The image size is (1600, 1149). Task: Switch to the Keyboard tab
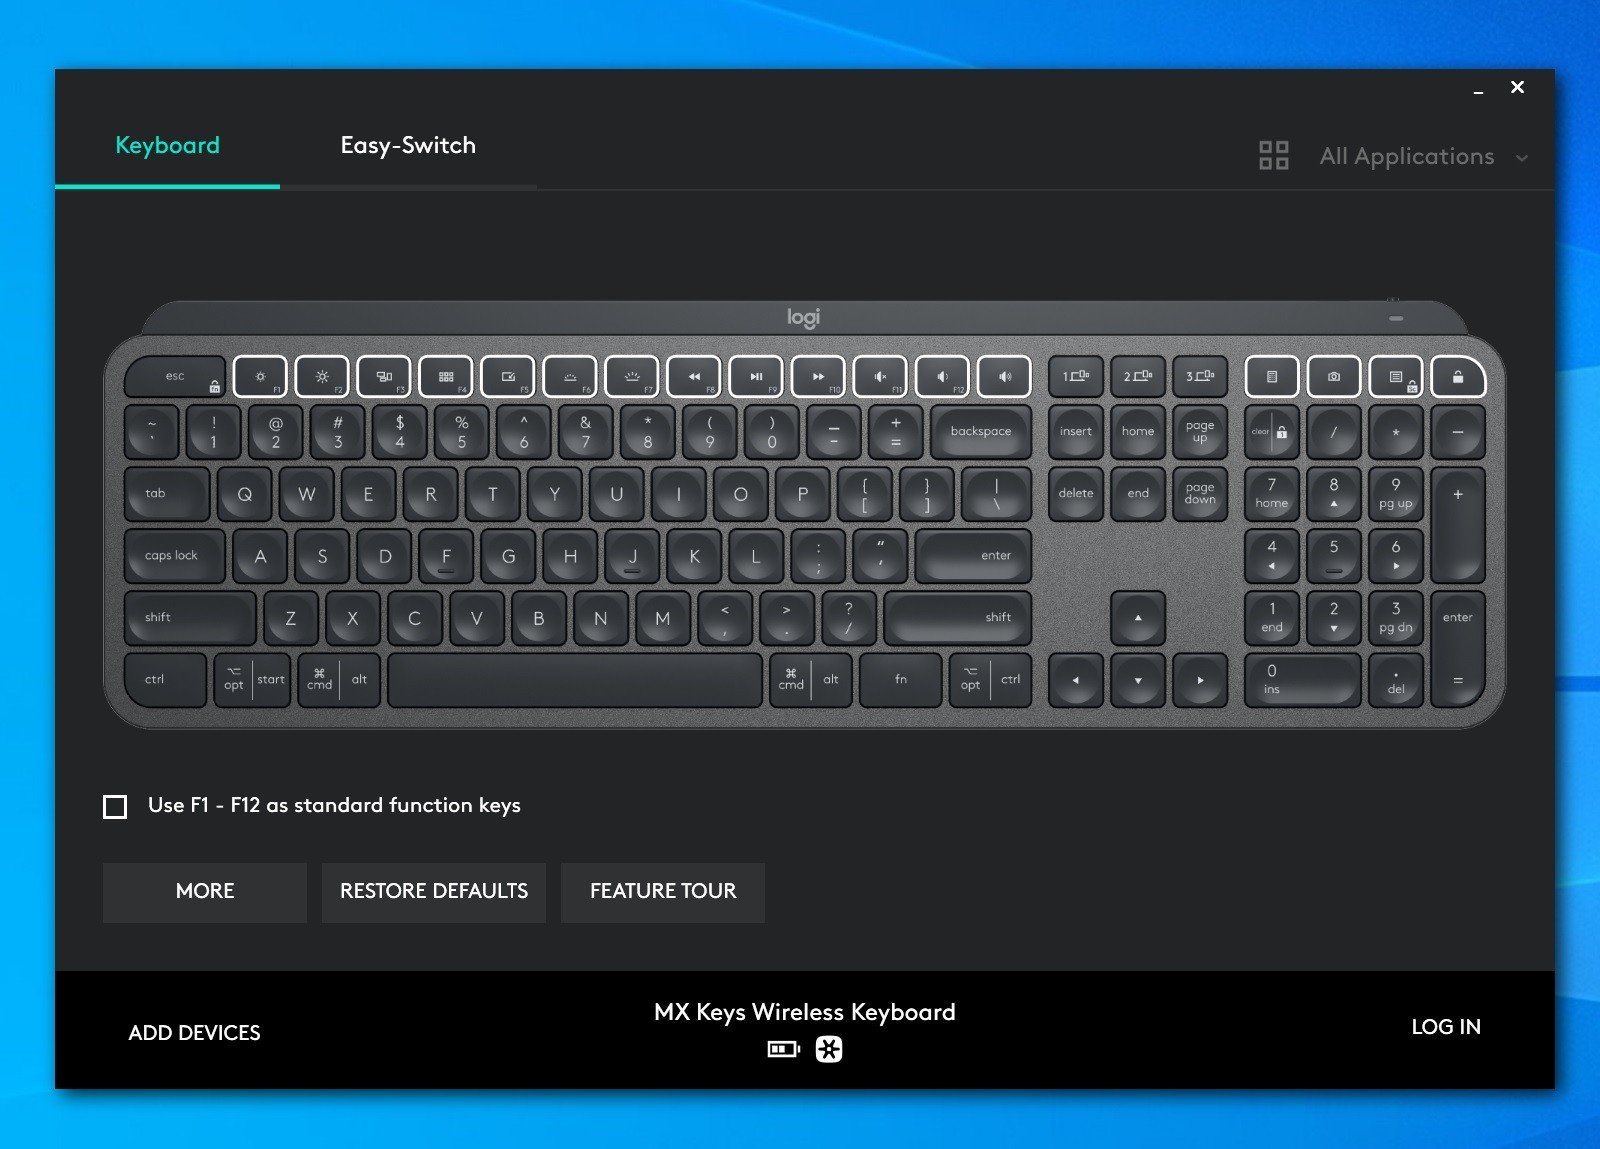pos(167,145)
